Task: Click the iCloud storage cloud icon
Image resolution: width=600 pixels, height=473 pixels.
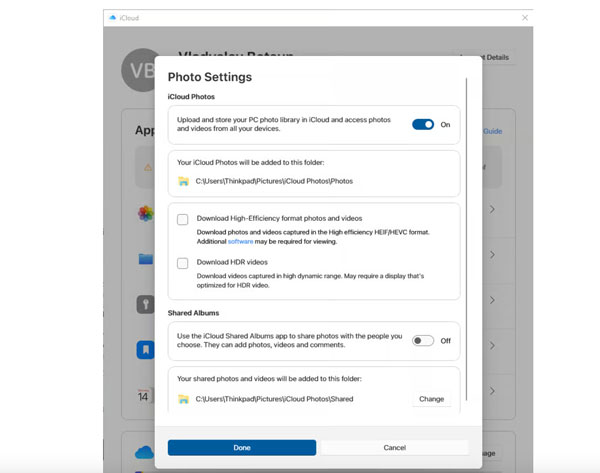Action: point(145,452)
